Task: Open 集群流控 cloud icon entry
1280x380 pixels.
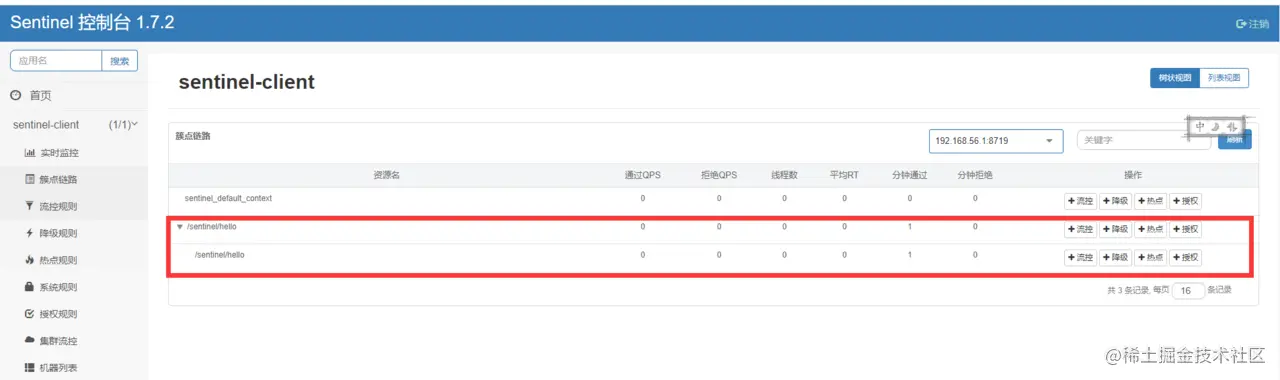Action: point(52,341)
